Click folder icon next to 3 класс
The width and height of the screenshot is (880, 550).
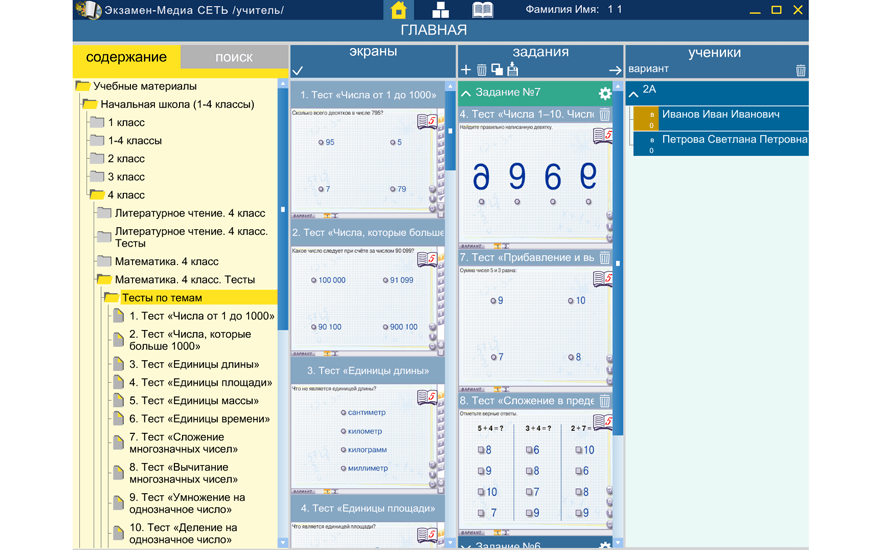(97, 177)
